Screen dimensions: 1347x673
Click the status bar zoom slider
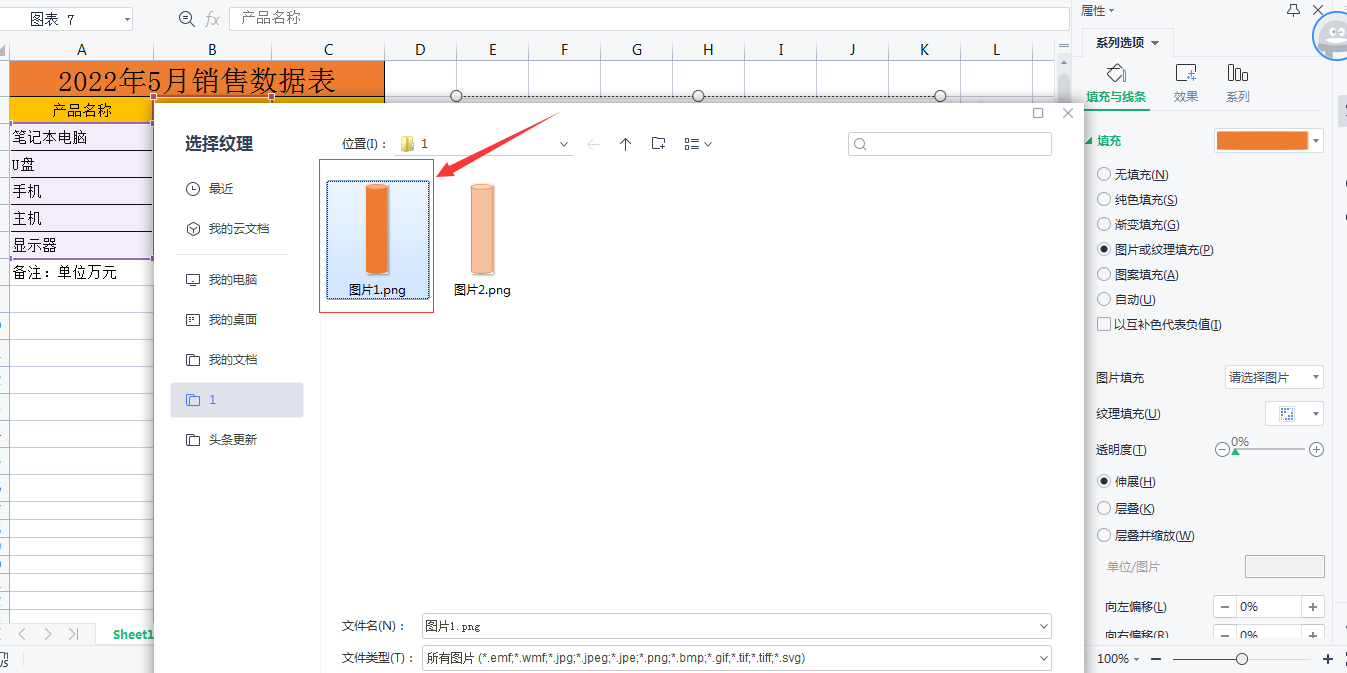coord(1243,659)
